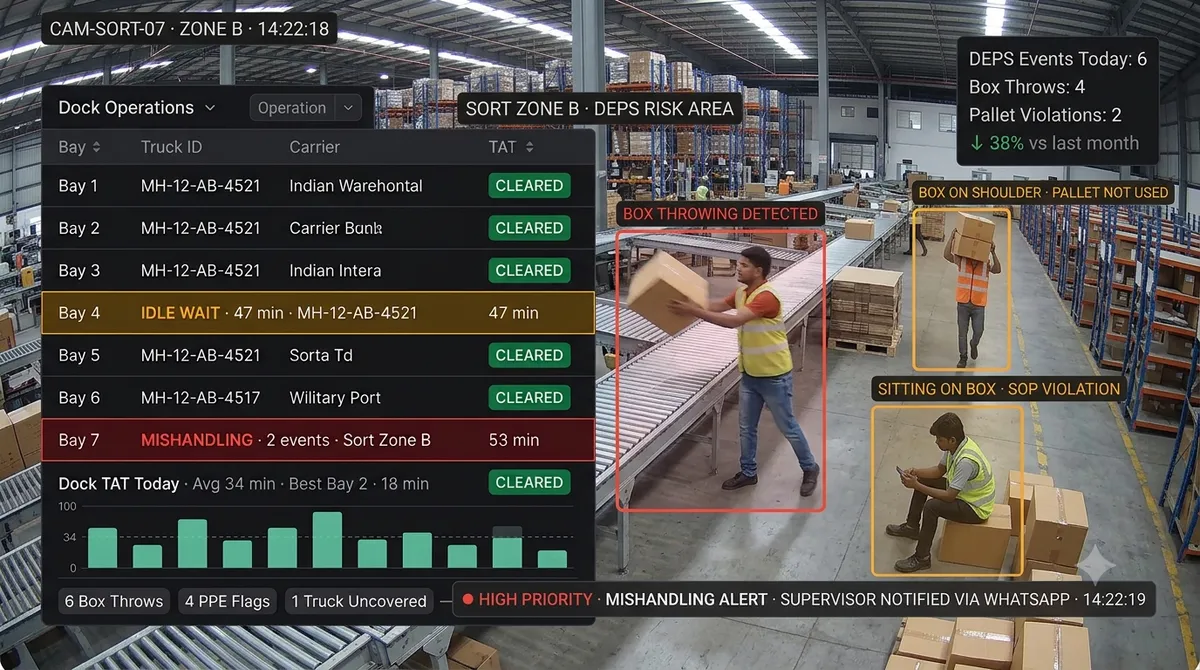The image size is (1200, 670).
Task: Click carrier name Sorta Td
Action: (321, 355)
